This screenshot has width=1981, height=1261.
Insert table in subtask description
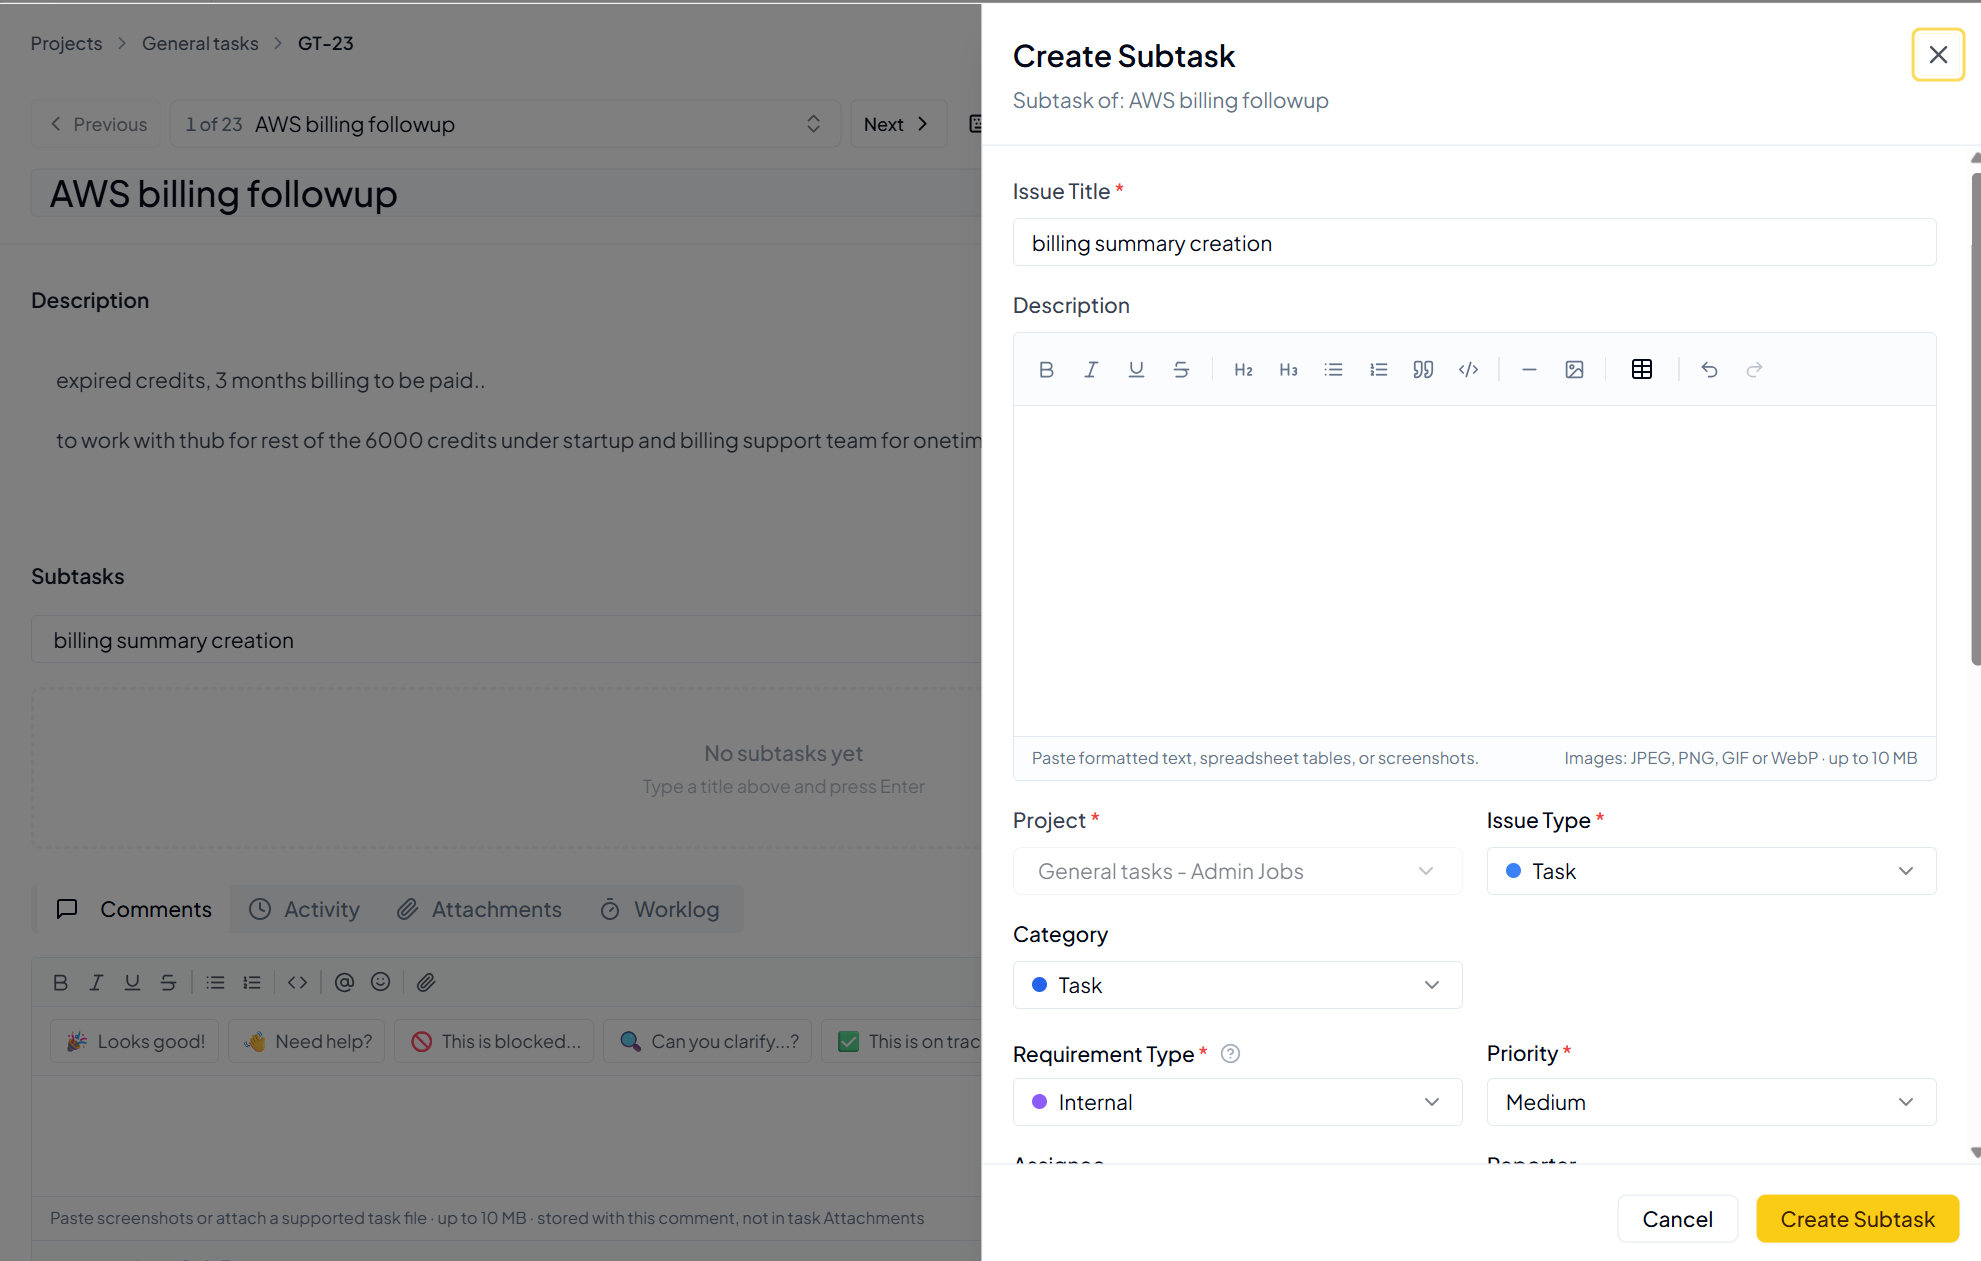1642,370
